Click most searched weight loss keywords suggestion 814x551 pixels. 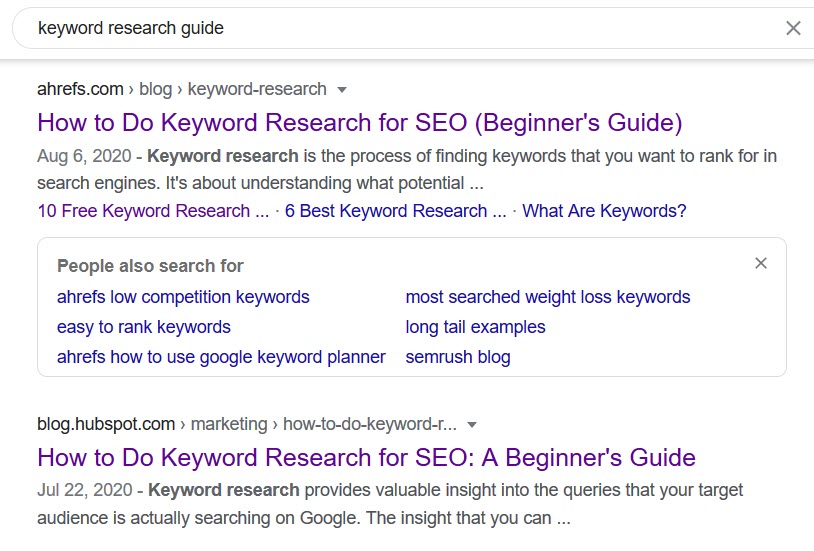click(x=548, y=297)
